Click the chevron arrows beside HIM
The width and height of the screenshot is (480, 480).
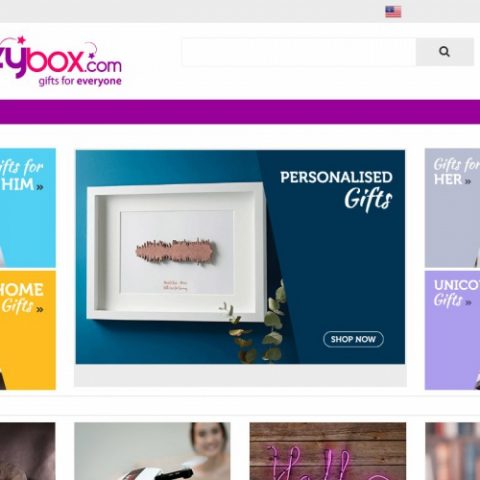click(x=40, y=187)
